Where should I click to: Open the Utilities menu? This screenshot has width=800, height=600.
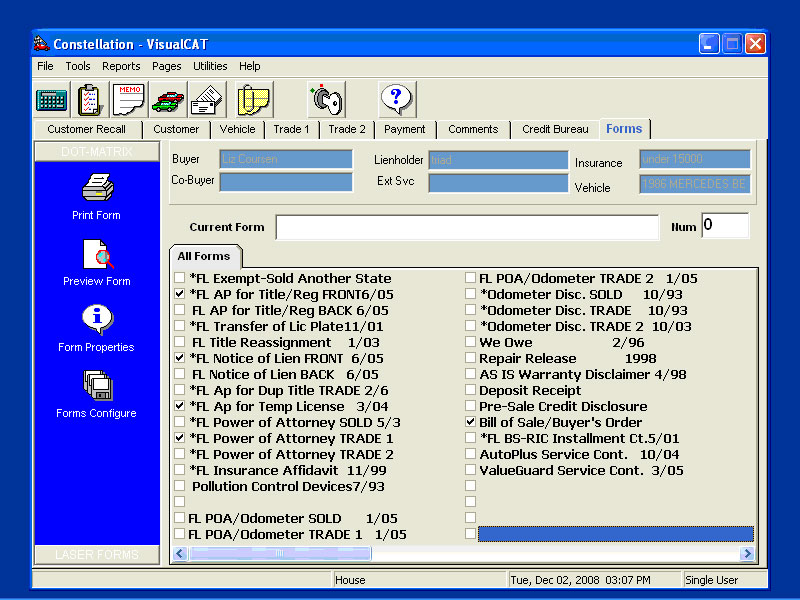coord(210,66)
